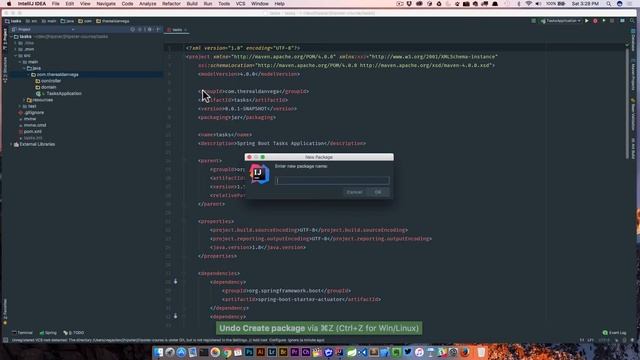This screenshot has width=640, height=360.
Task: Click the IntelliJ IDEA icon in the Dock
Action: tap(340, 352)
